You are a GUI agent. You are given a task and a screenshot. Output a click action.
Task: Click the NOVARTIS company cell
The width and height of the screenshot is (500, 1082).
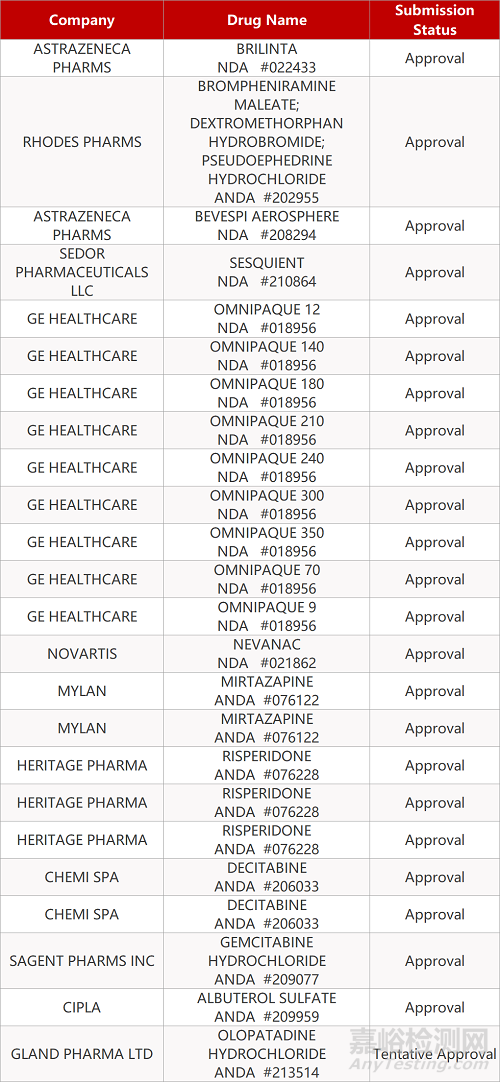point(82,654)
